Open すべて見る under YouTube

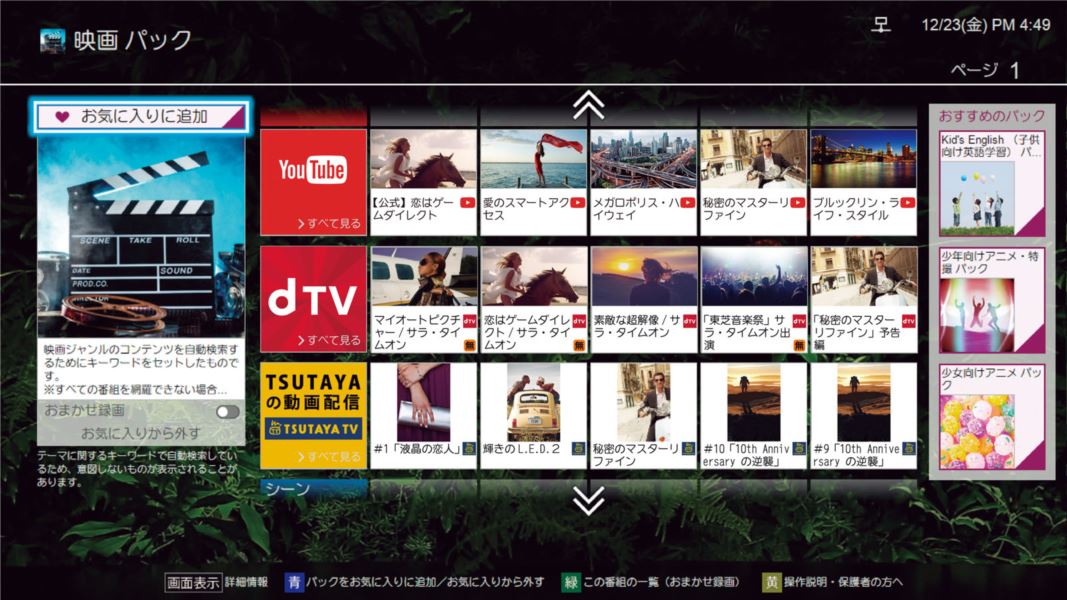329,223
